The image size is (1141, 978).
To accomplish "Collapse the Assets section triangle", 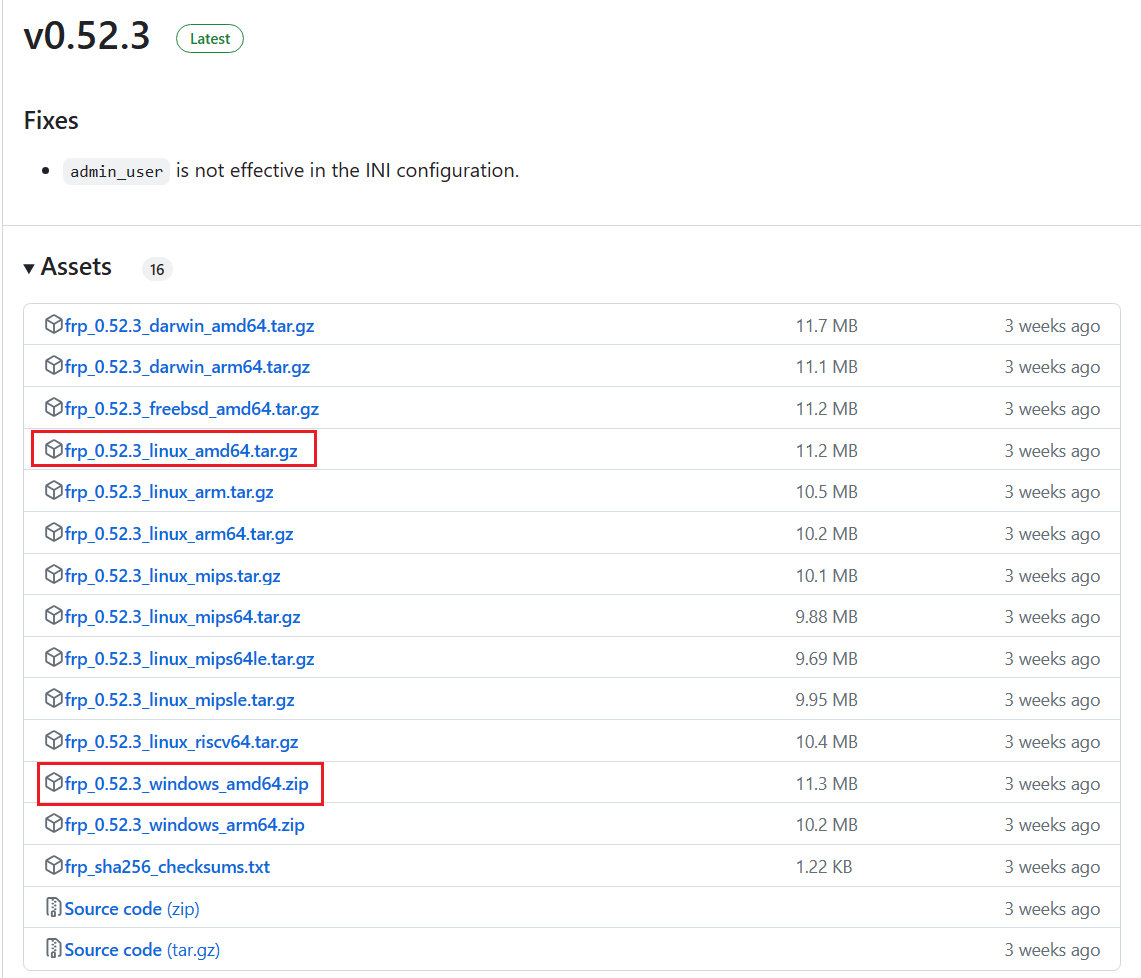I will [29, 269].
